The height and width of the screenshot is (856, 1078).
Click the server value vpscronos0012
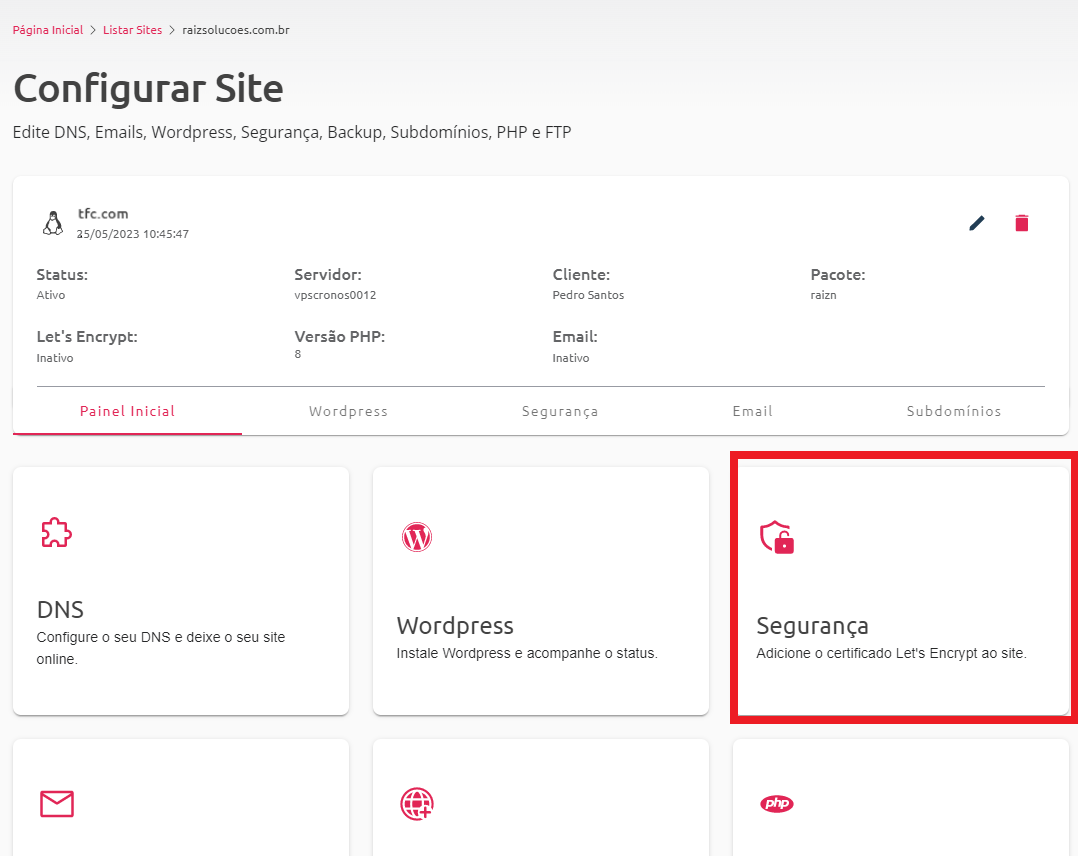point(336,295)
